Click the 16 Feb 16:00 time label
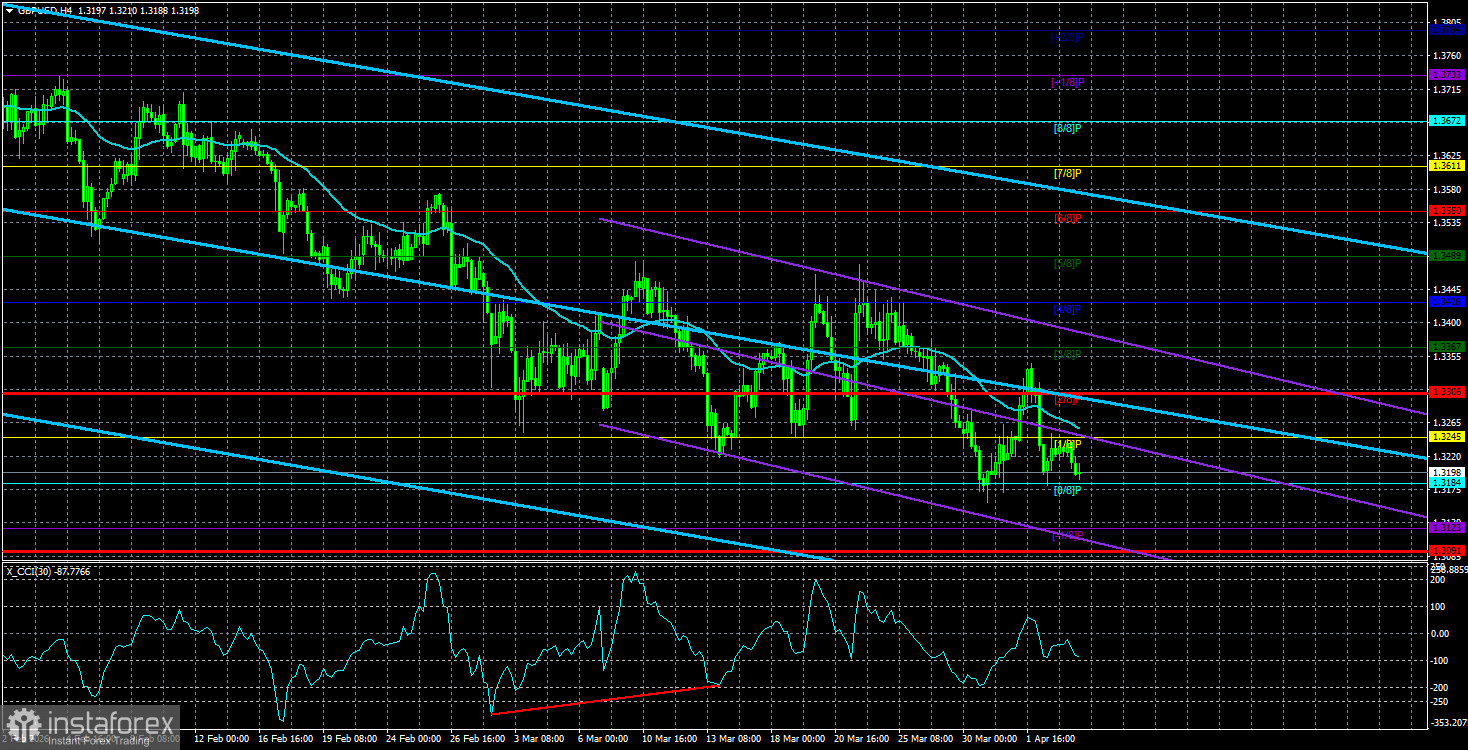 [286, 739]
